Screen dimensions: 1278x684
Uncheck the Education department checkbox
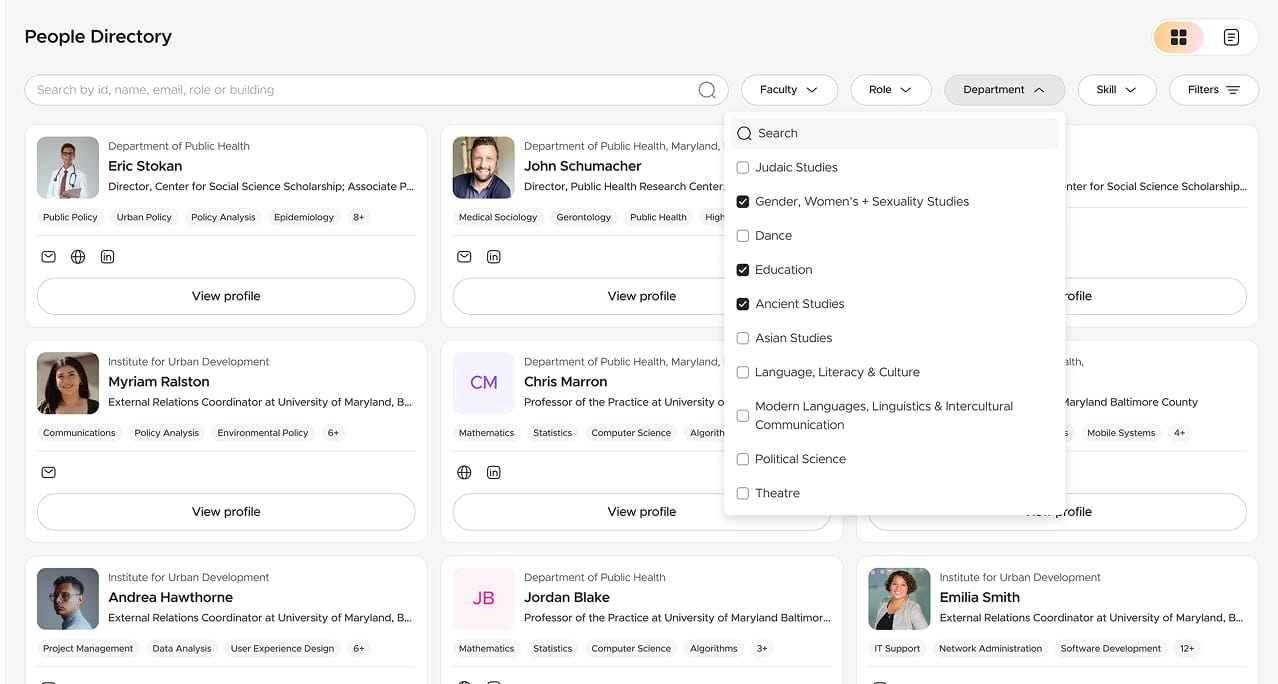pyautogui.click(x=743, y=270)
